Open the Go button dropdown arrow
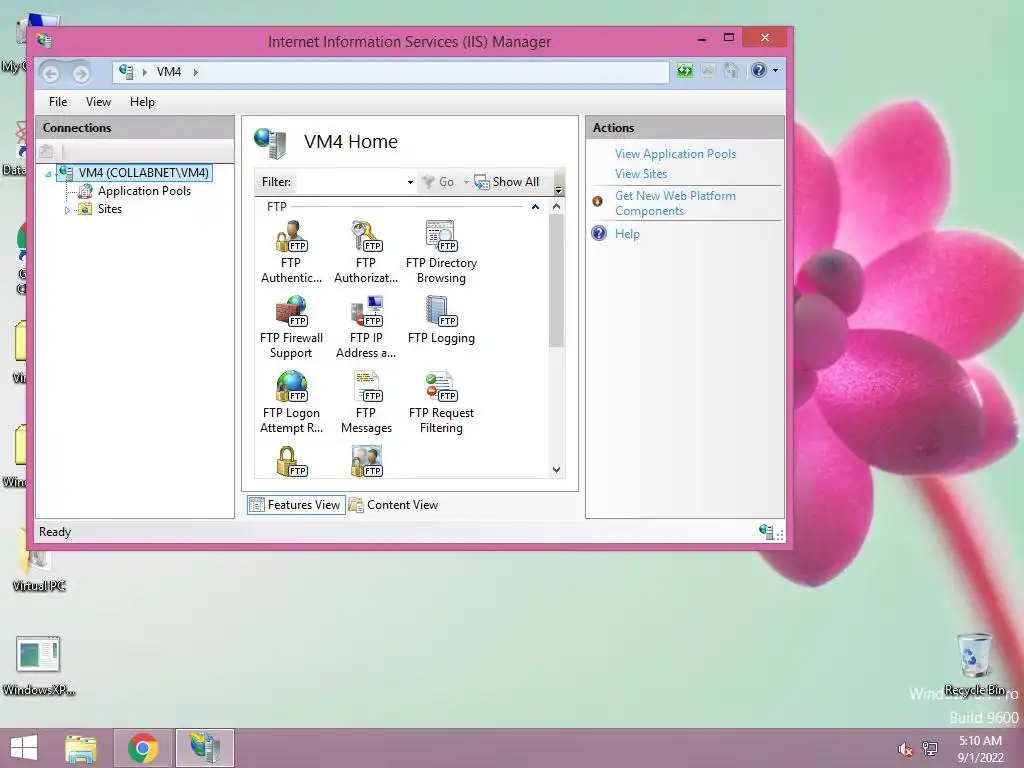Image resolution: width=1024 pixels, height=768 pixels. [x=466, y=182]
